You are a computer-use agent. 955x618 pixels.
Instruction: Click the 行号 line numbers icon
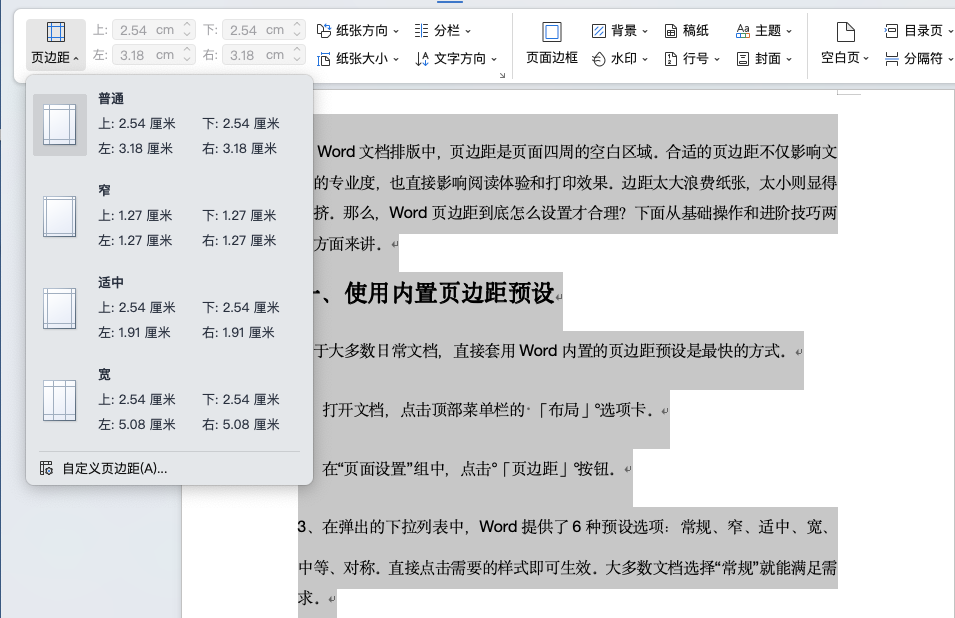tap(671, 58)
